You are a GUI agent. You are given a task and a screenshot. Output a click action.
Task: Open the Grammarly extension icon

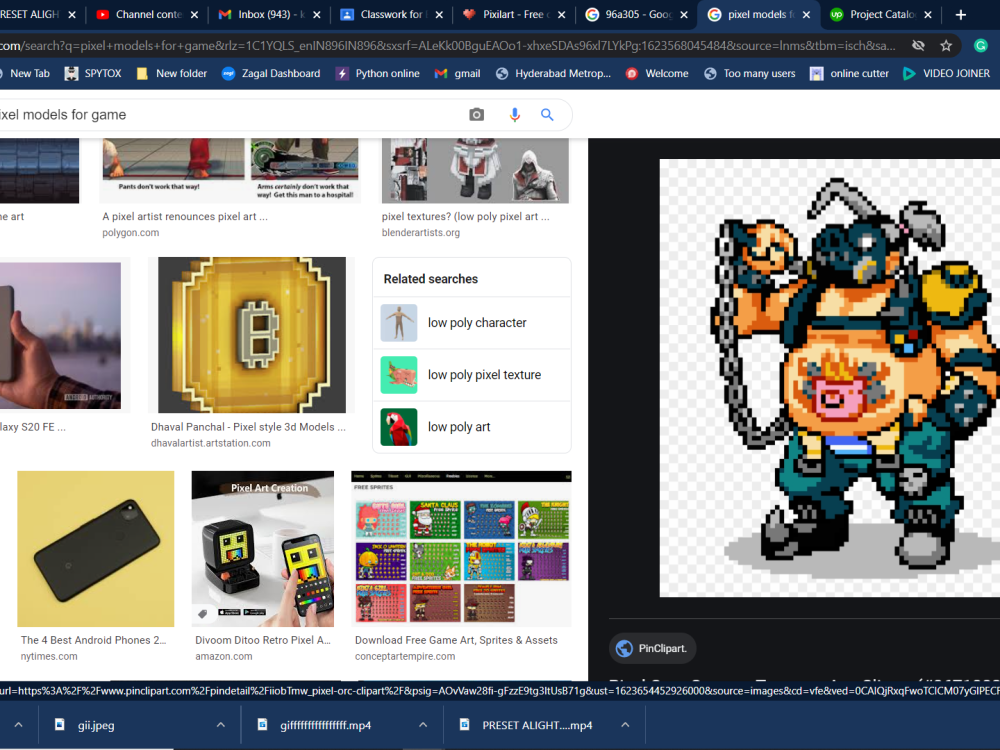pyautogui.click(x=981, y=45)
